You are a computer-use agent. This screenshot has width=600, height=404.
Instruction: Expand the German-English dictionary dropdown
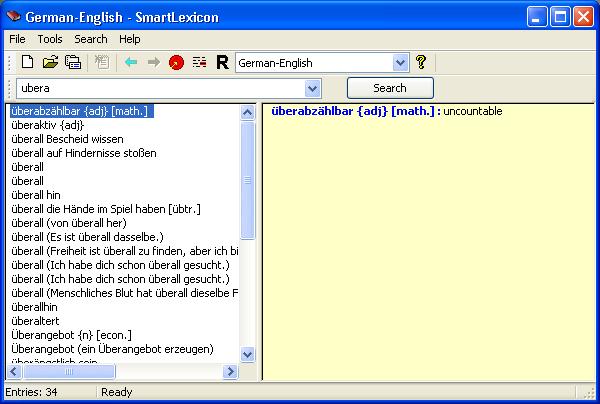tap(400, 63)
